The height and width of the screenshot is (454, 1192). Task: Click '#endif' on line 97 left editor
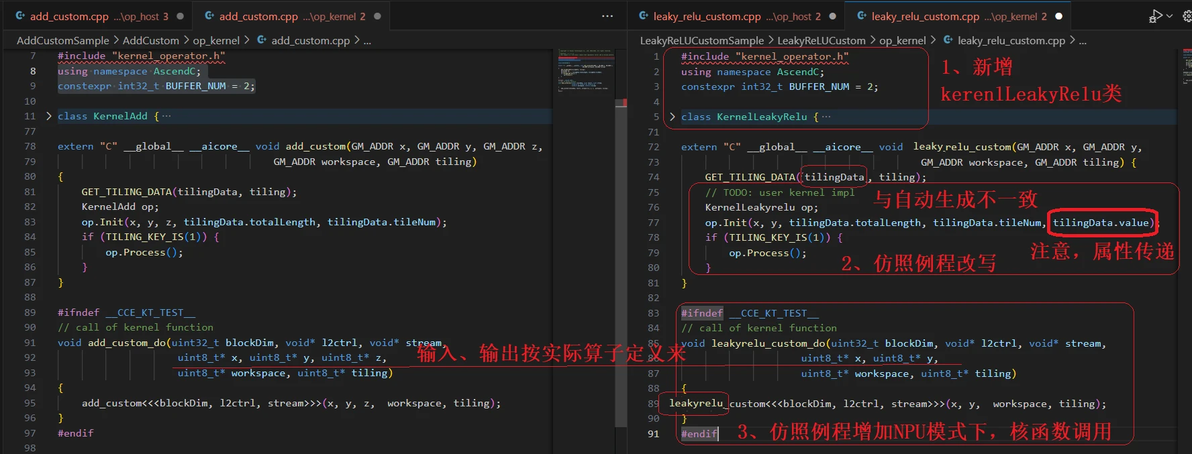click(x=75, y=433)
